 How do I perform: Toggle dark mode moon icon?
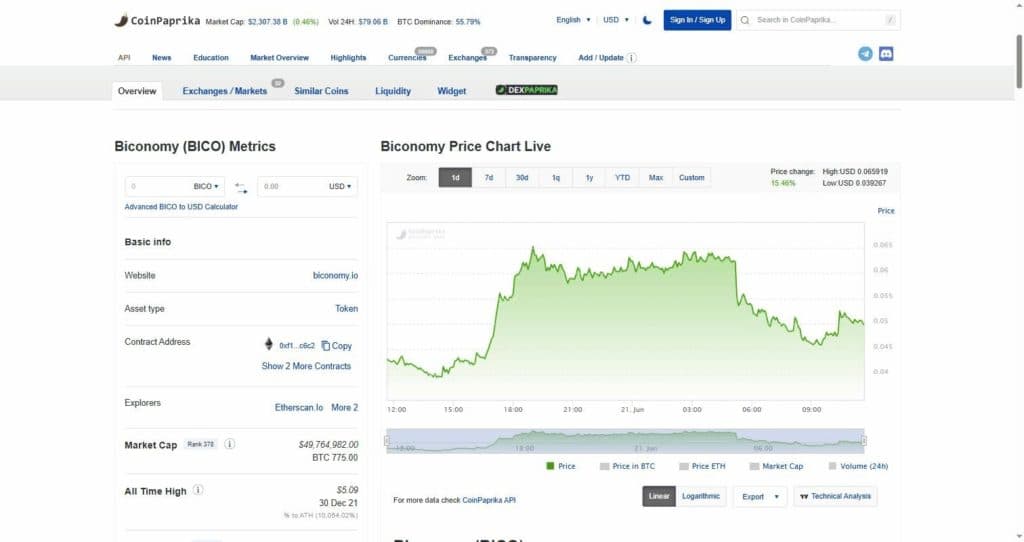click(x=647, y=20)
